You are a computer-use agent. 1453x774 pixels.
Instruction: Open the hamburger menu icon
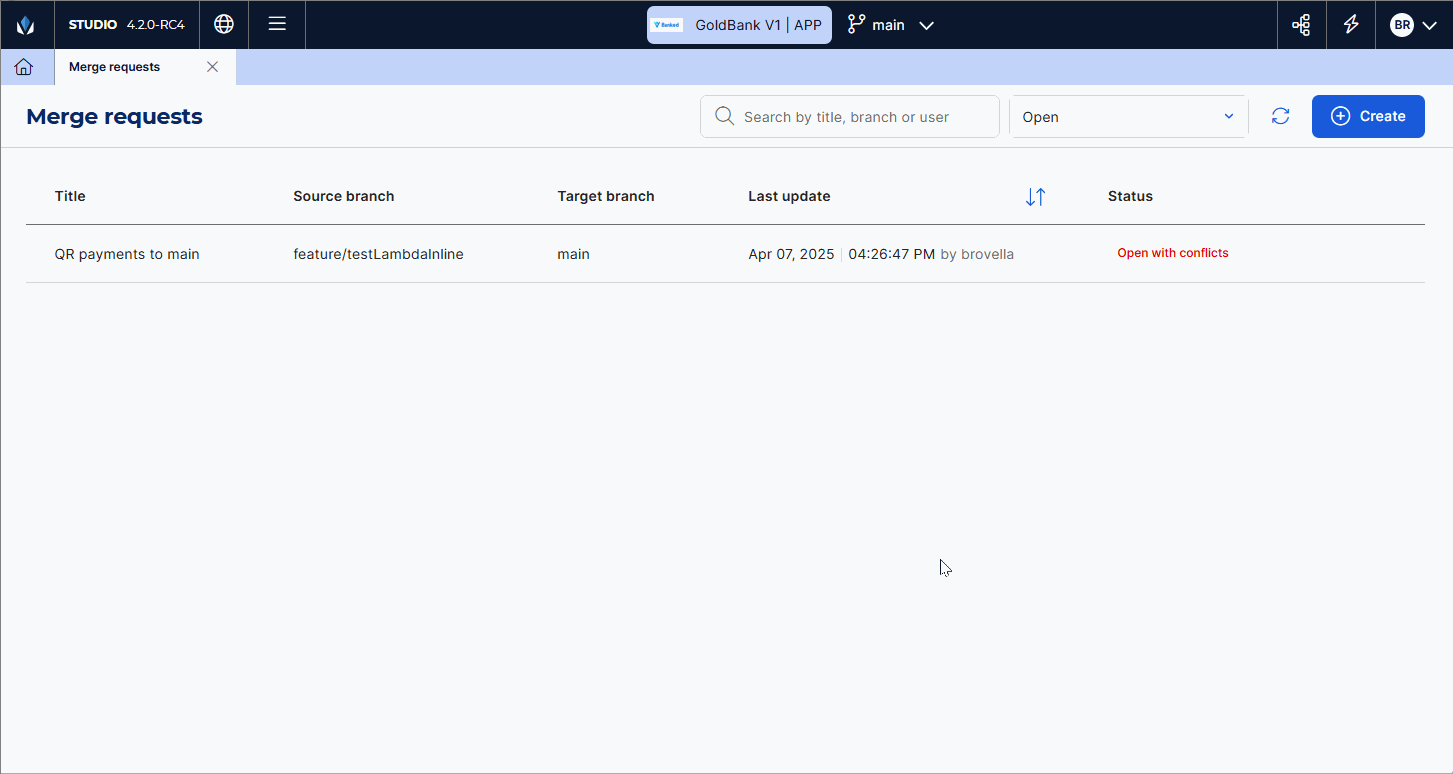(277, 25)
